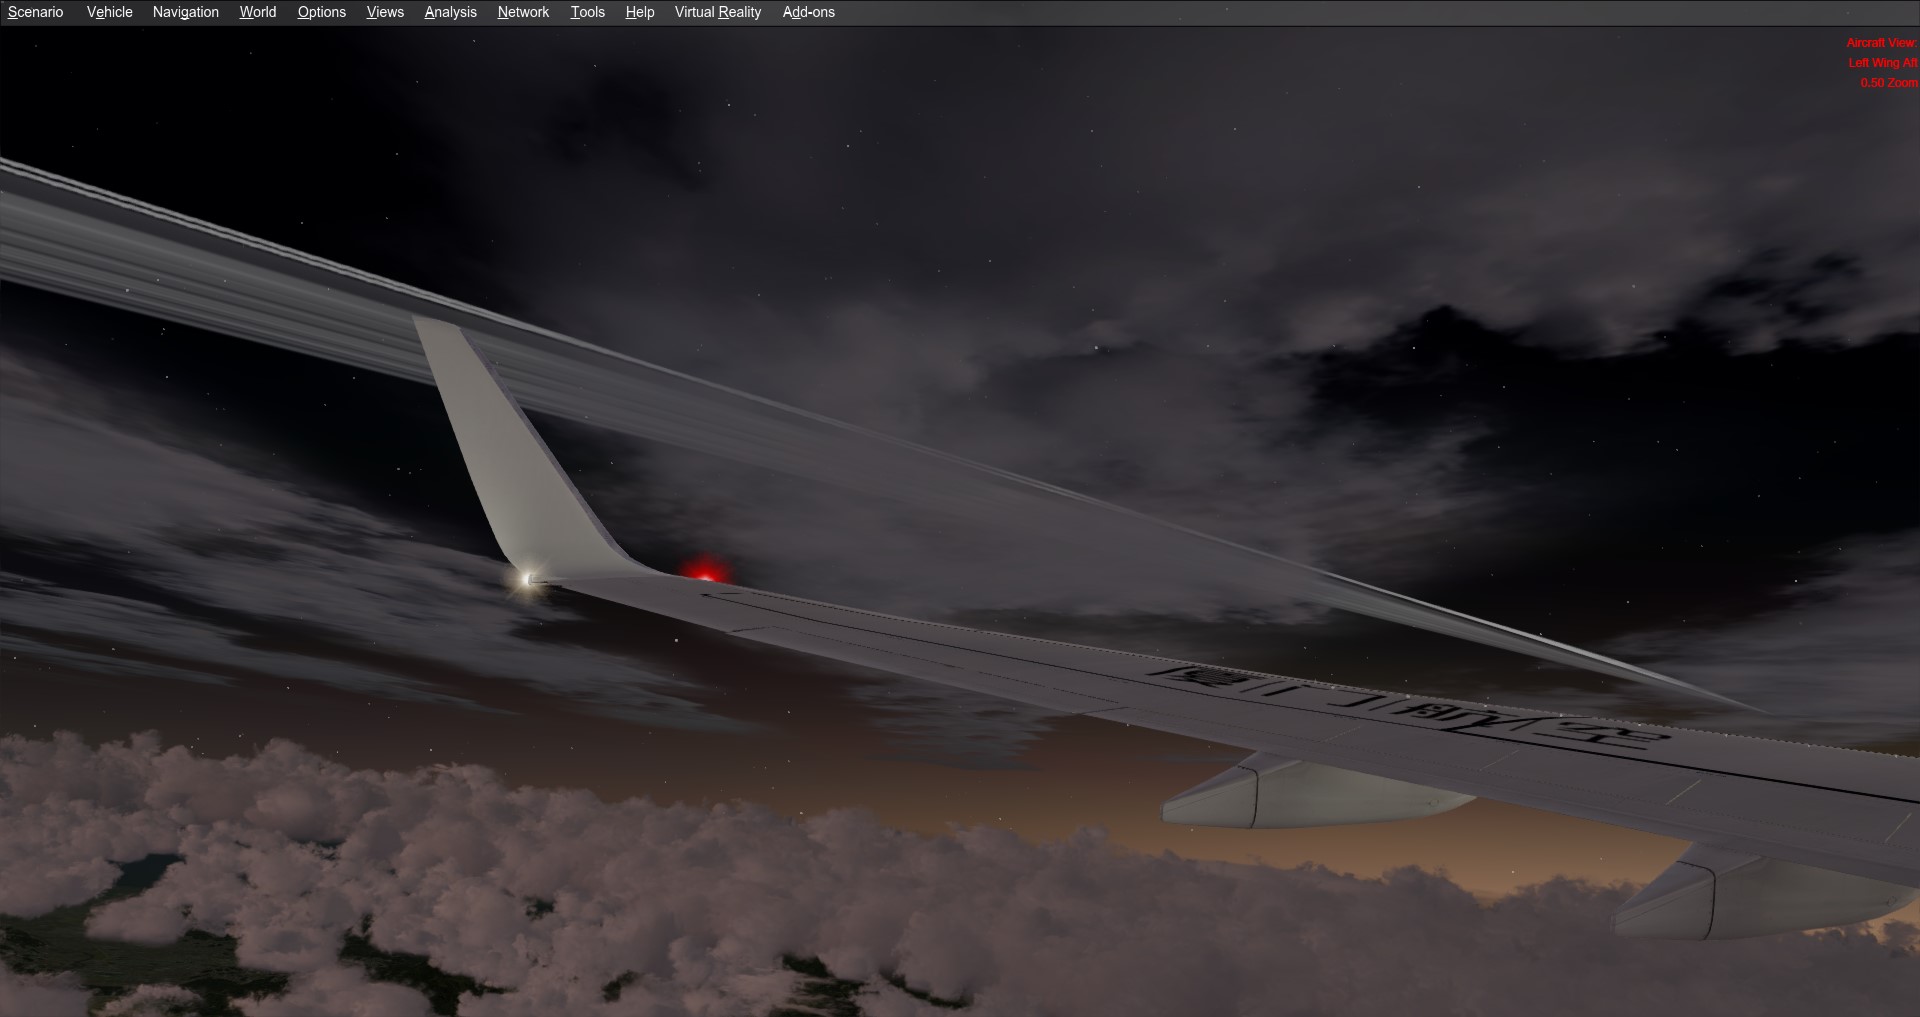The image size is (1920, 1017).
Task: Open the Tools menu
Action: pyautogui.click(x=586, y=12)
